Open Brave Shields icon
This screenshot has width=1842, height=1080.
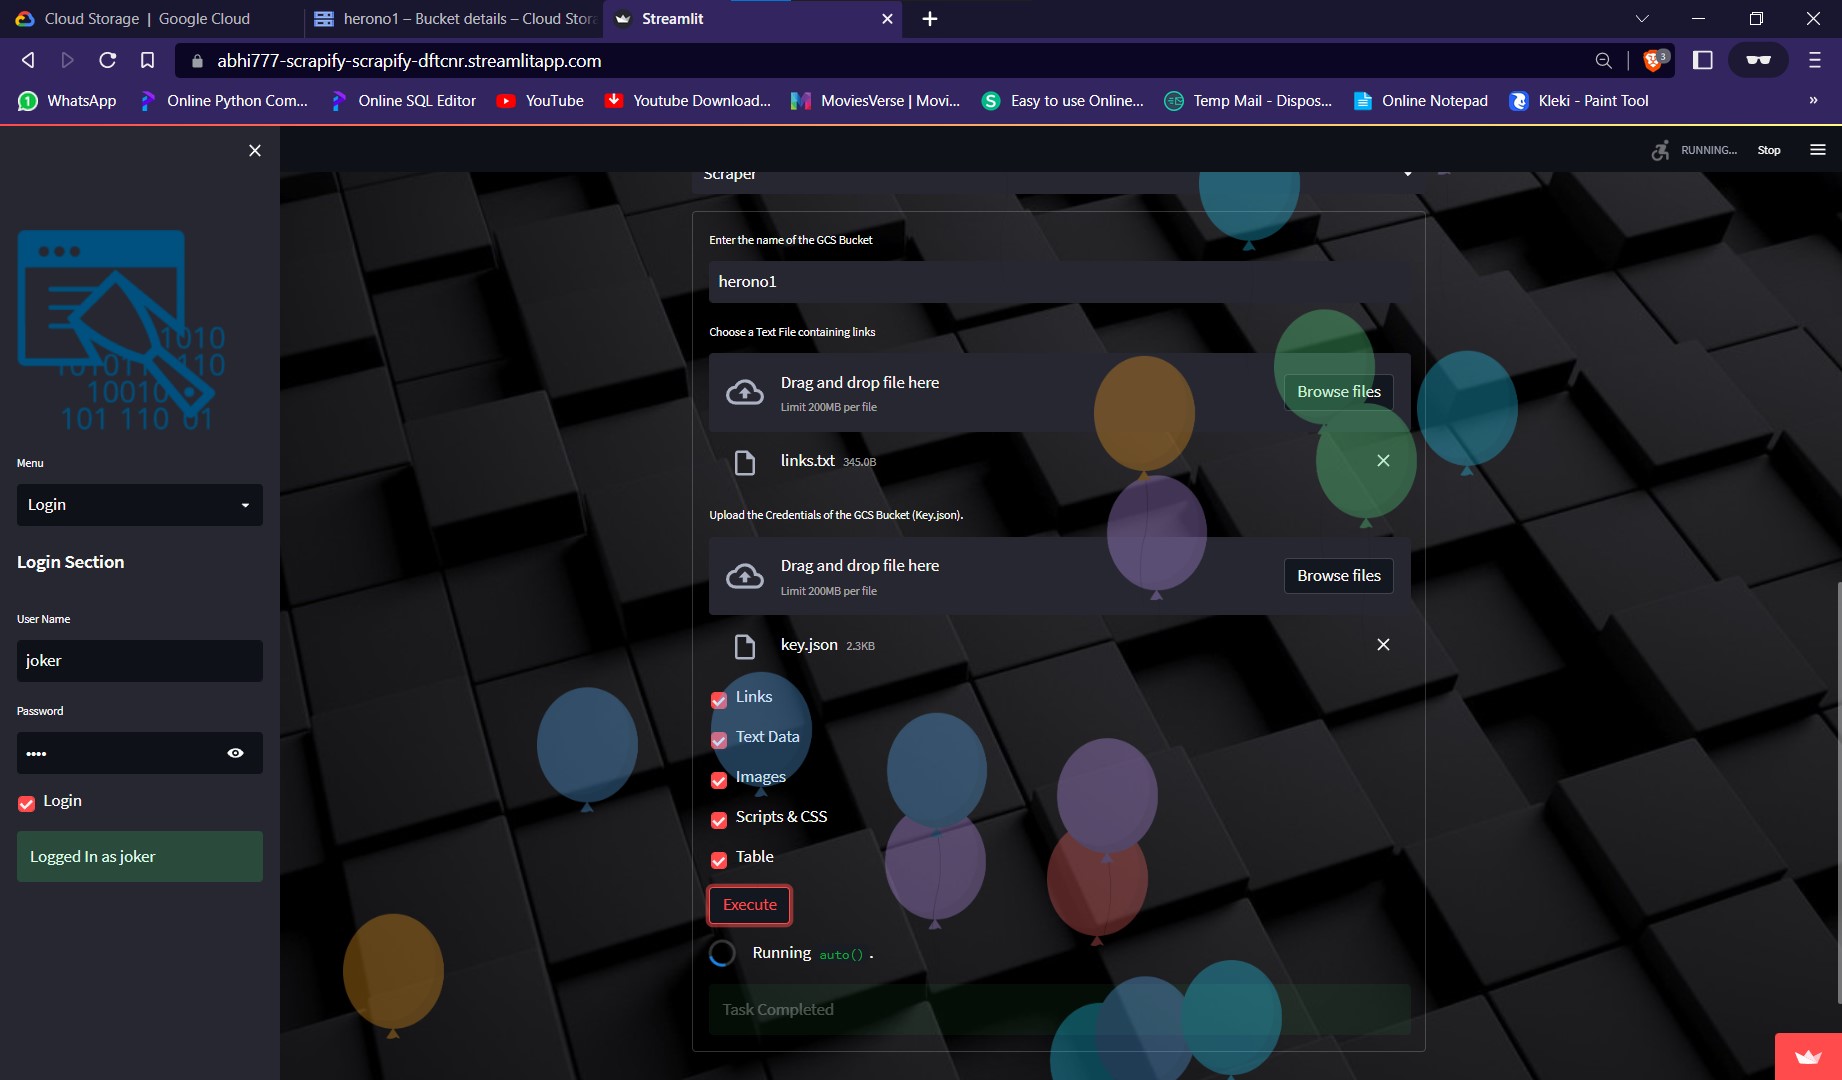[1655, 61]
